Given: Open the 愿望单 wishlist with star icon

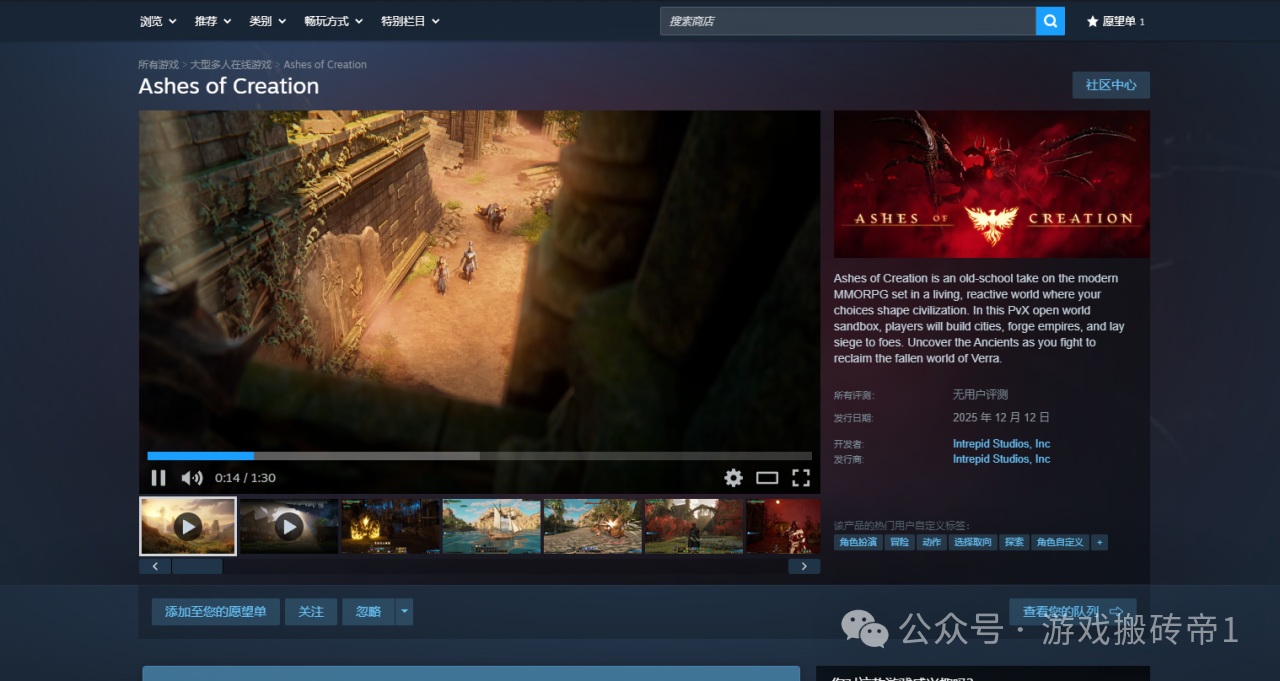Looking at the screenshot, I should [x=1115, y=21].
